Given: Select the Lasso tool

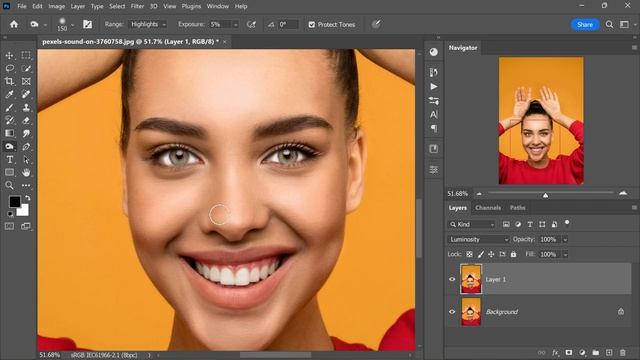Looking at the screenshot, I should 9,68.
